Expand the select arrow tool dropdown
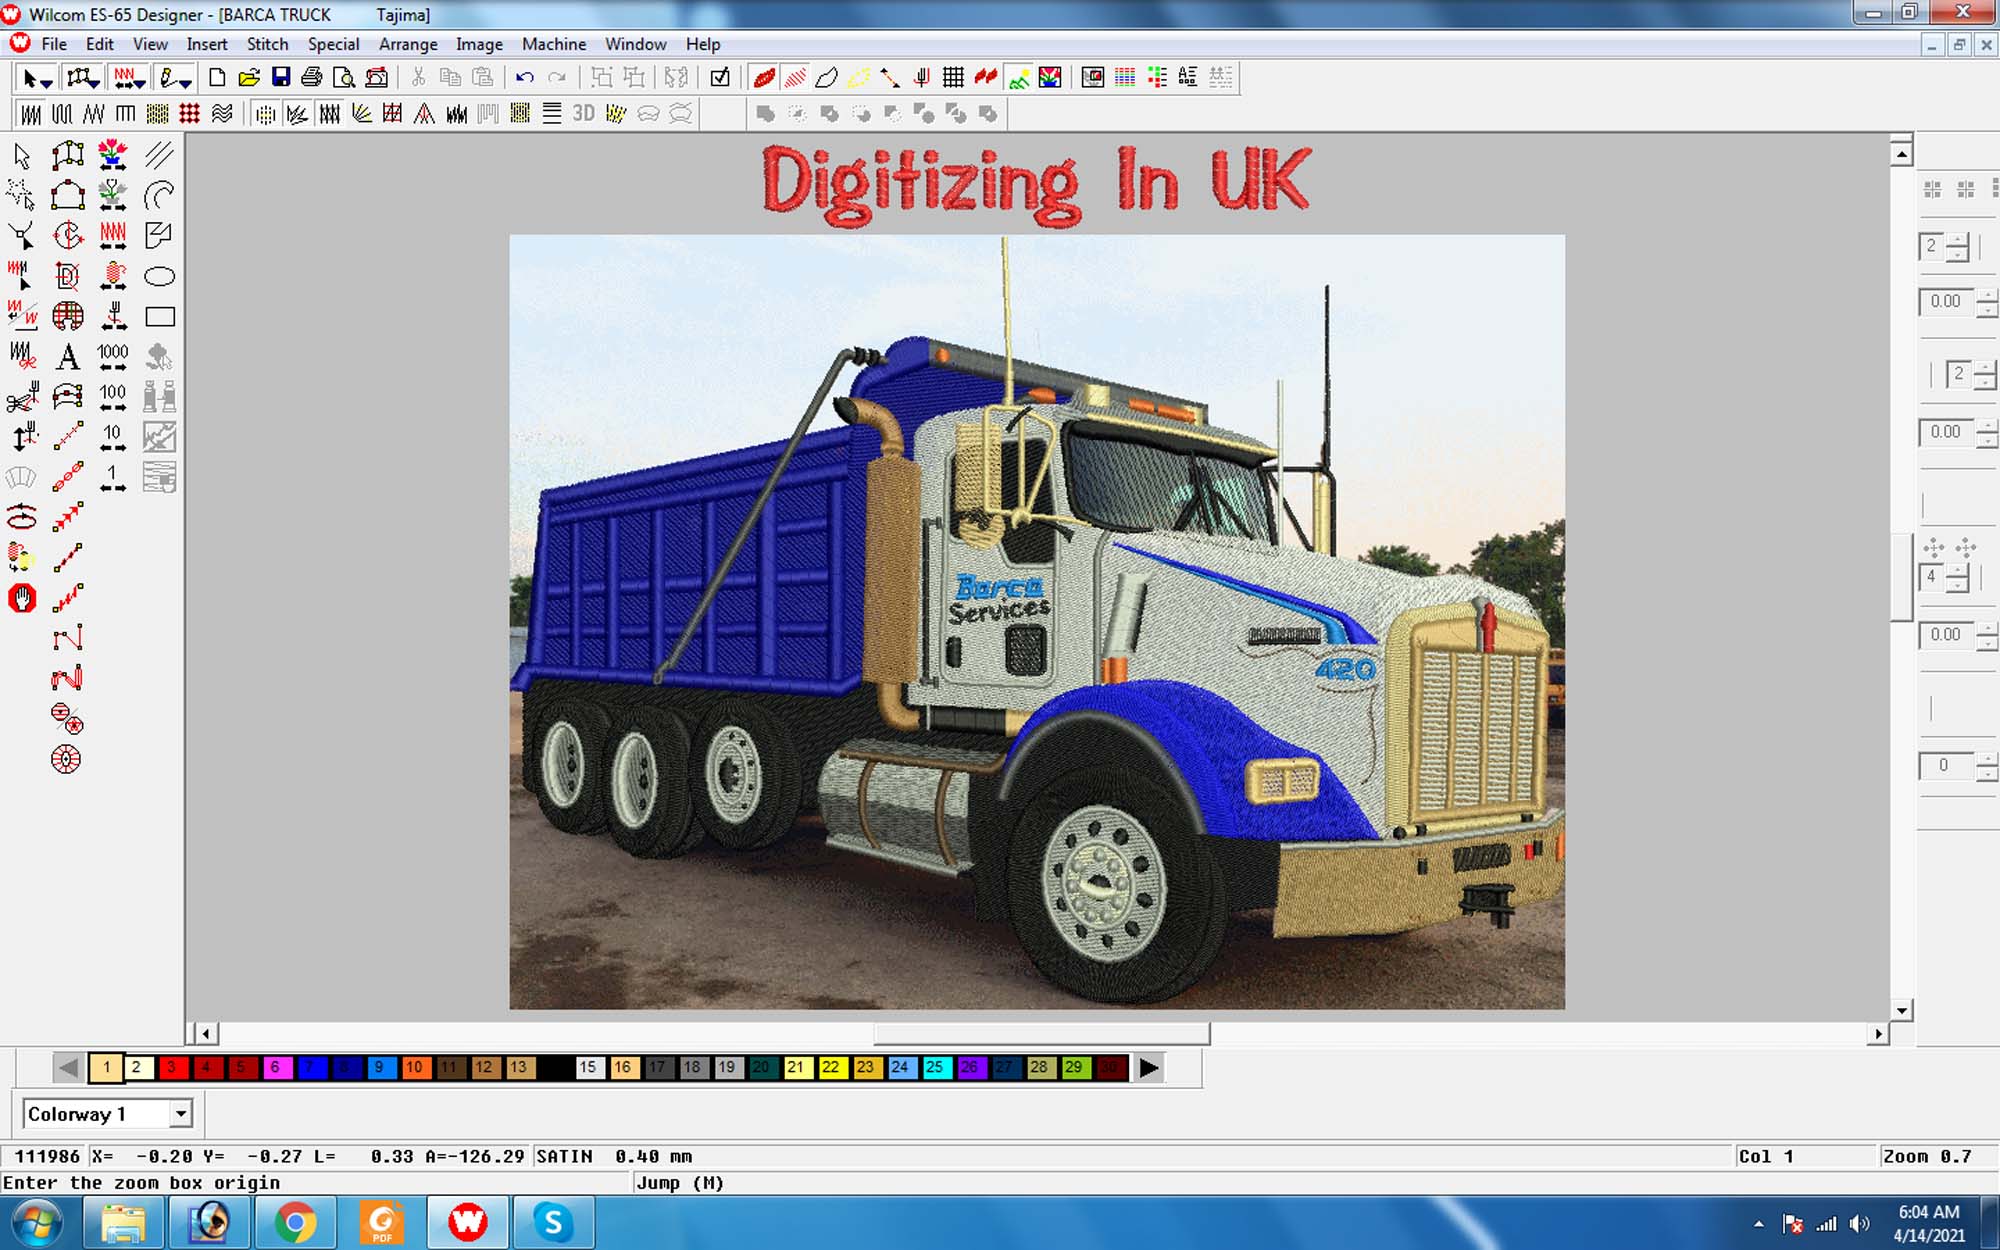Screen dimensions: 2000x1250 tap(46, 82)
